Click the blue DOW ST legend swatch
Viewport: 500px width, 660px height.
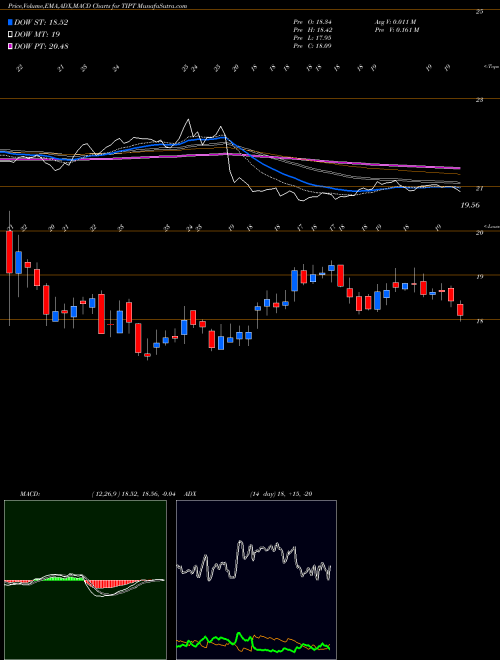tap(10, 23)
